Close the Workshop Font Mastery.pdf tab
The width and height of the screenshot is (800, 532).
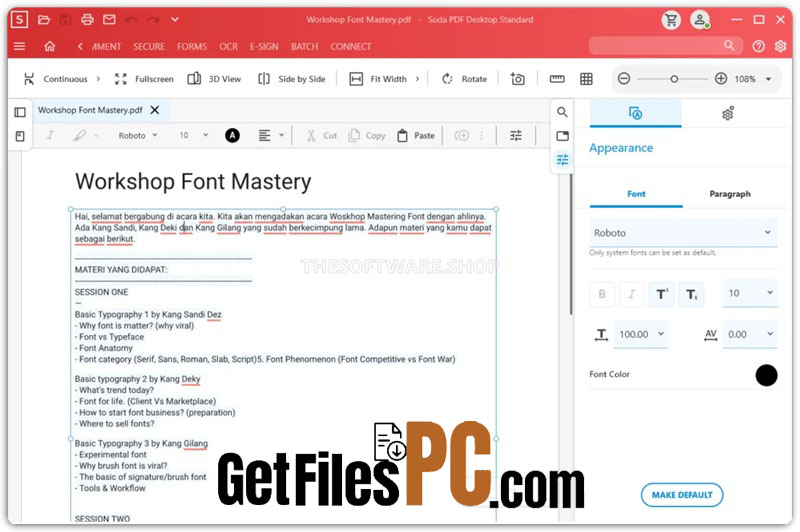(155, 110)
